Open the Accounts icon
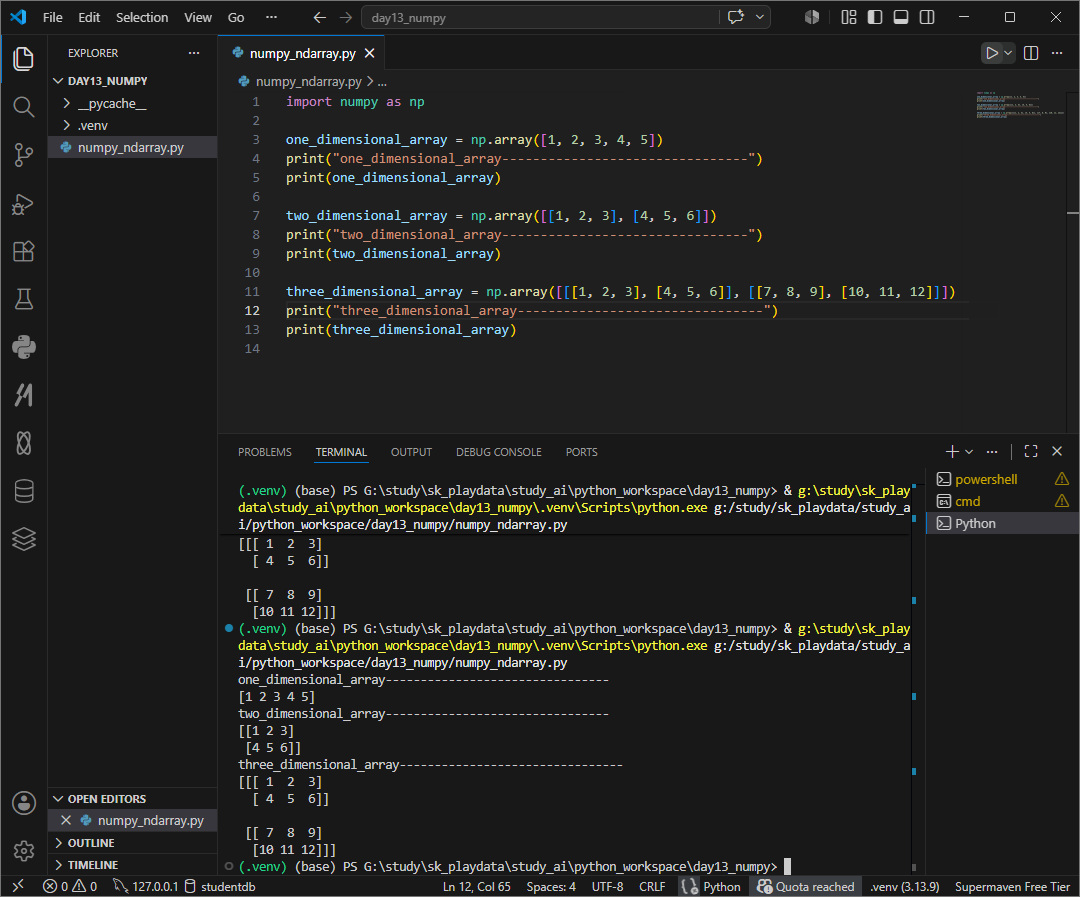 pyautogui.click(x=23, y=803)
